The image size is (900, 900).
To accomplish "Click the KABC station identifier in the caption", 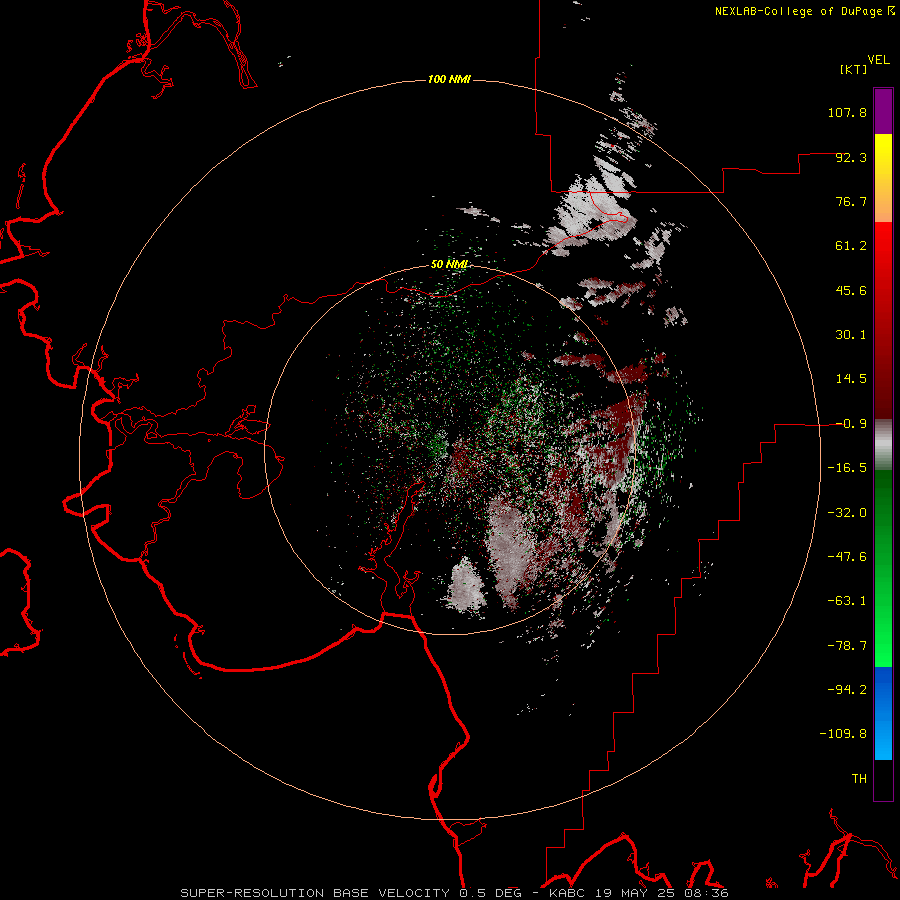I will coord(567,893).
